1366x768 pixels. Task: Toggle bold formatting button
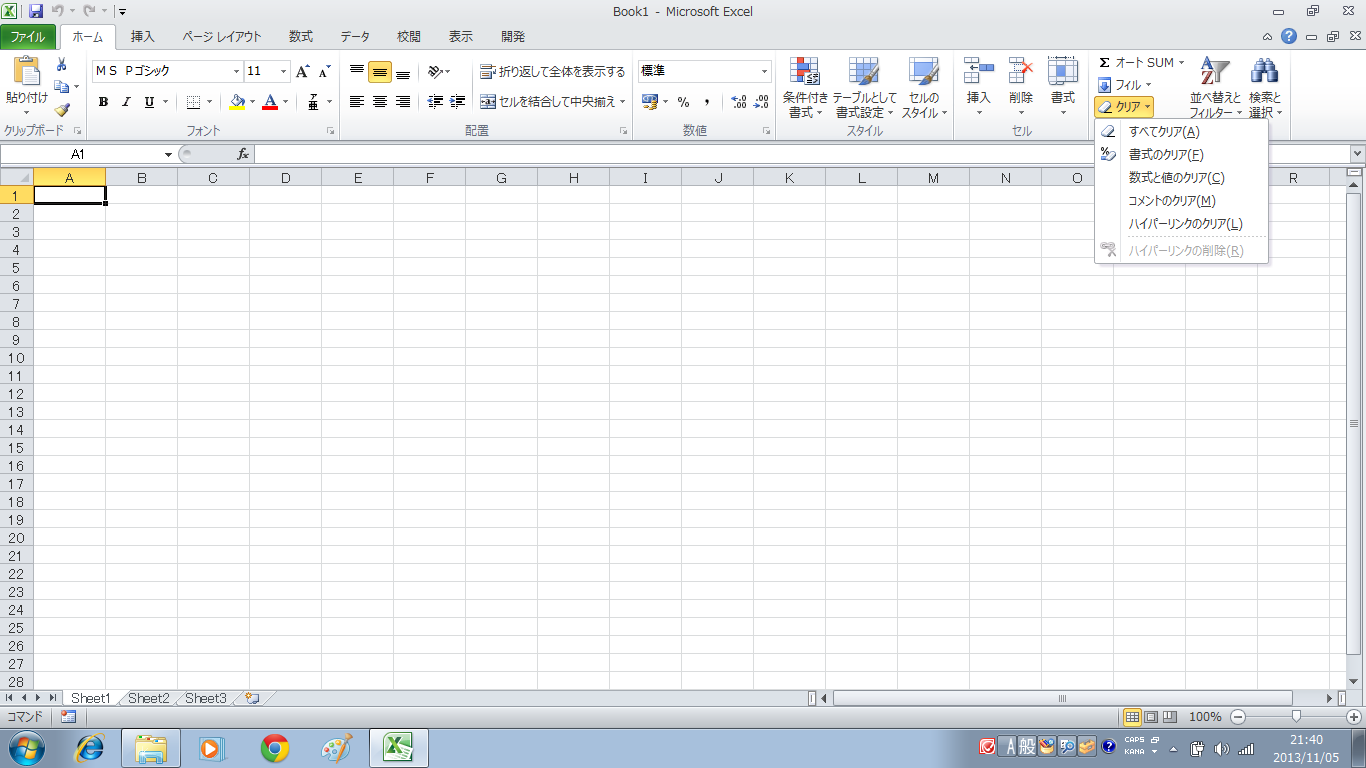pos(103,102)
